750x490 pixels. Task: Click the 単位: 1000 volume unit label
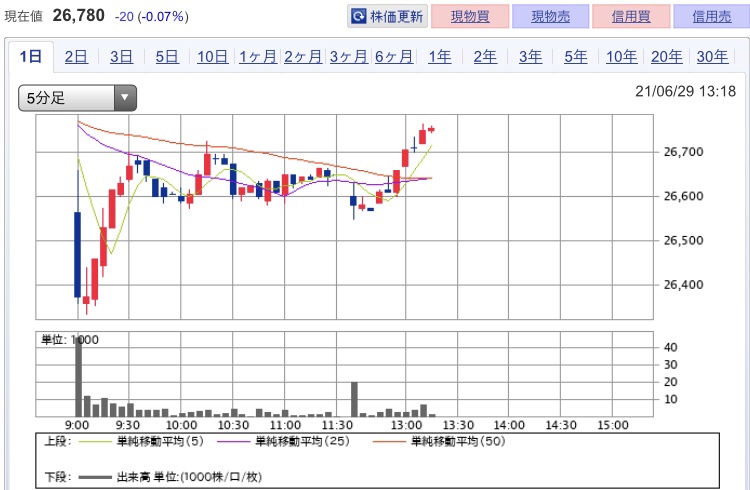point(70,340)
